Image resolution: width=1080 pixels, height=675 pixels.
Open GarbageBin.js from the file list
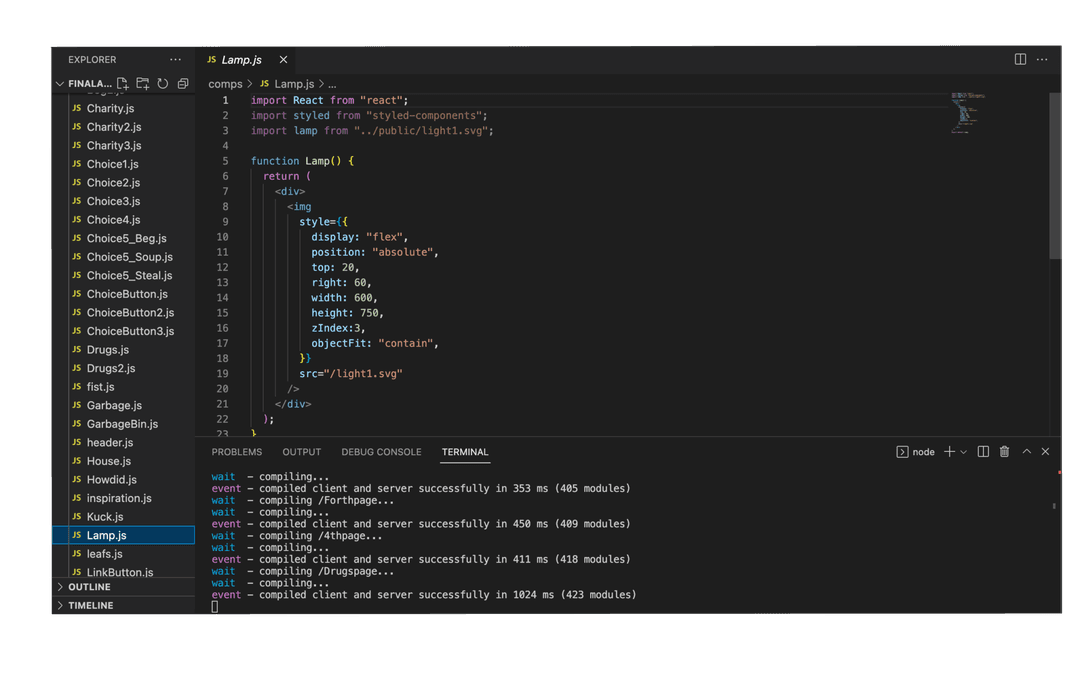click(122, 424)
